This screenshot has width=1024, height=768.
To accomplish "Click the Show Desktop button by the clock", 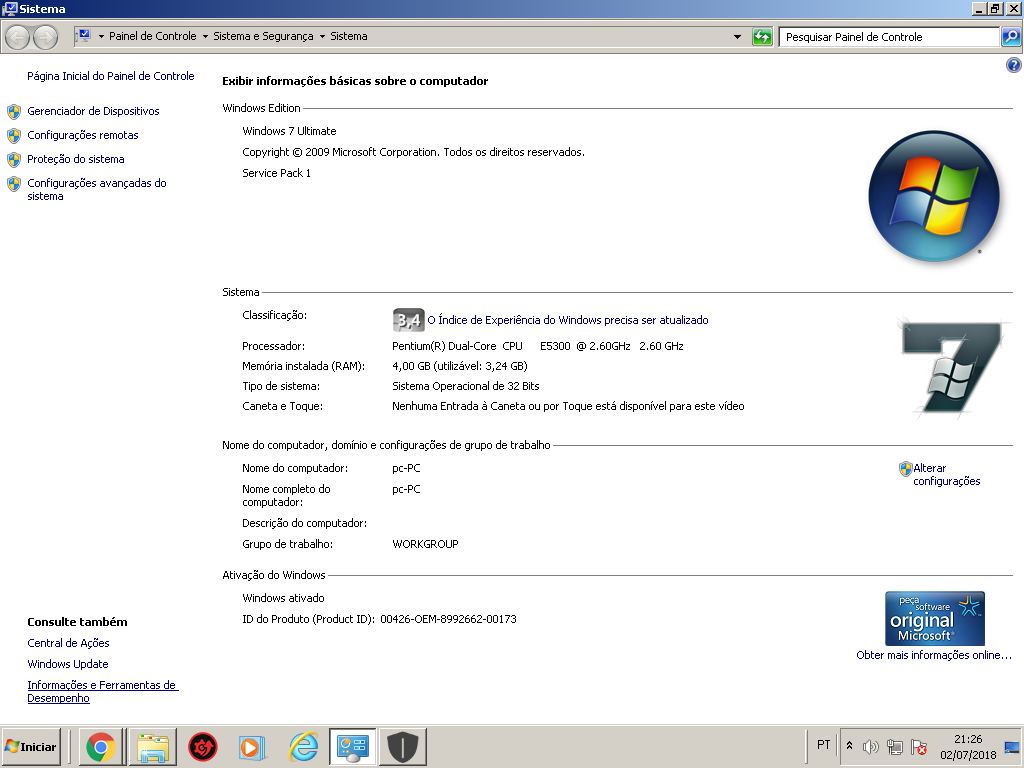I will [1012, 747].
